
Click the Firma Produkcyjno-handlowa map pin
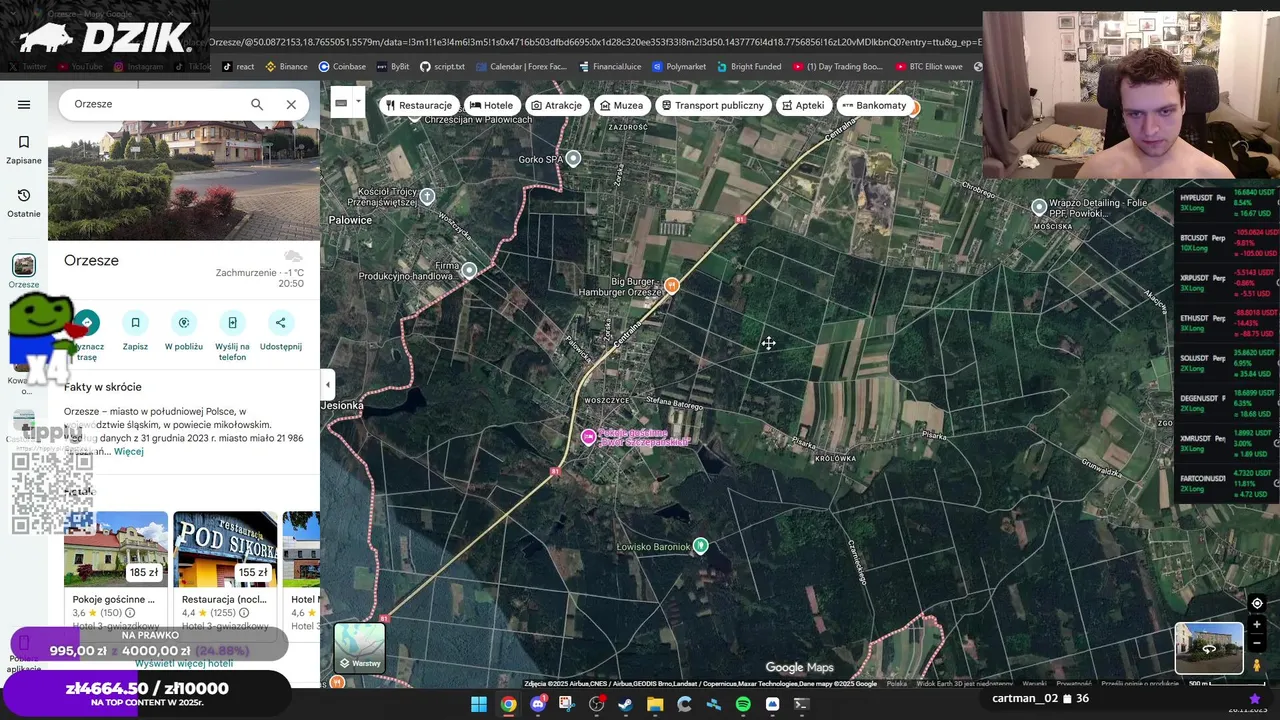[469, 270]
